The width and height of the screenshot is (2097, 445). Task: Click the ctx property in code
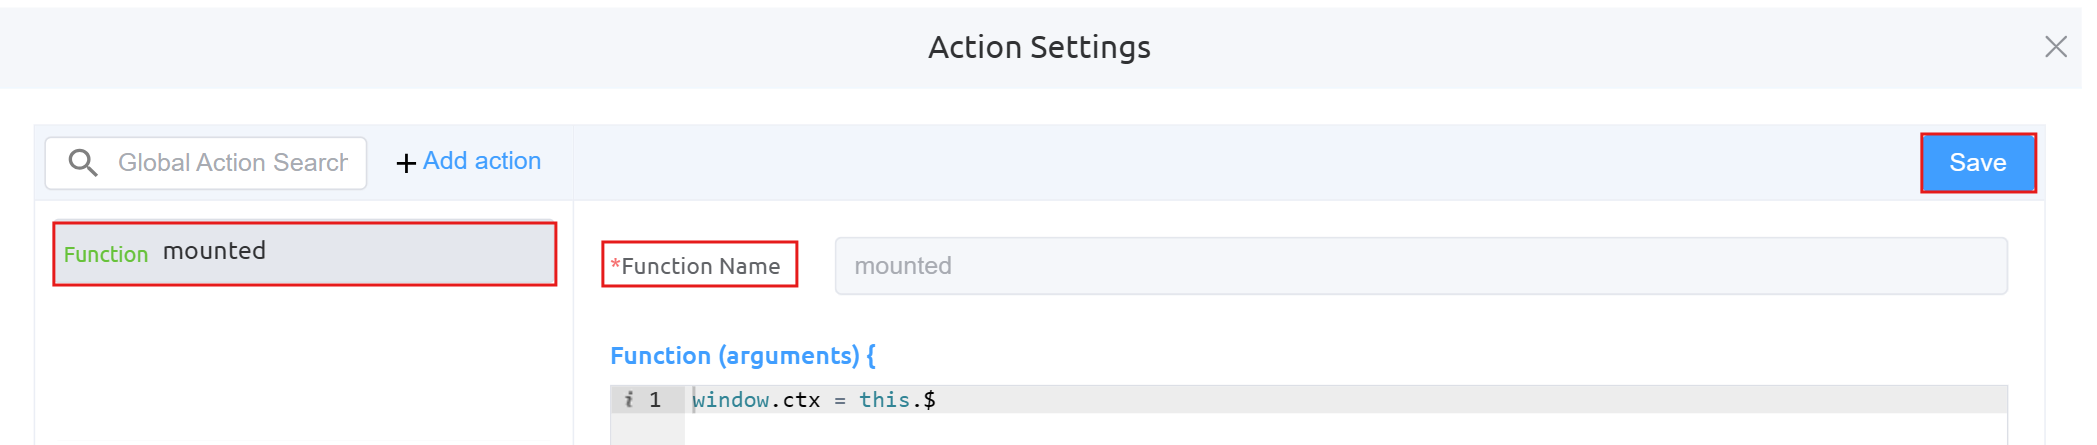801,400
